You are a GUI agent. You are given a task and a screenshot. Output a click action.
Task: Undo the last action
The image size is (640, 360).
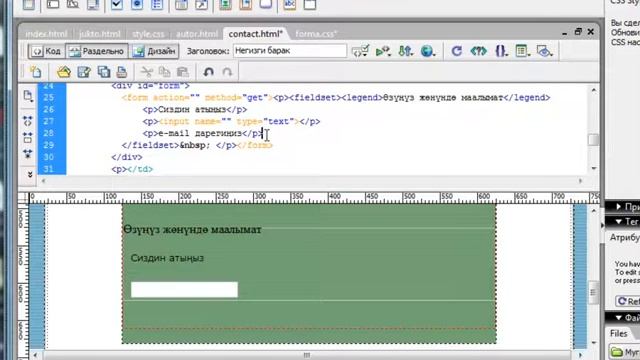click(x=209, y=72)
